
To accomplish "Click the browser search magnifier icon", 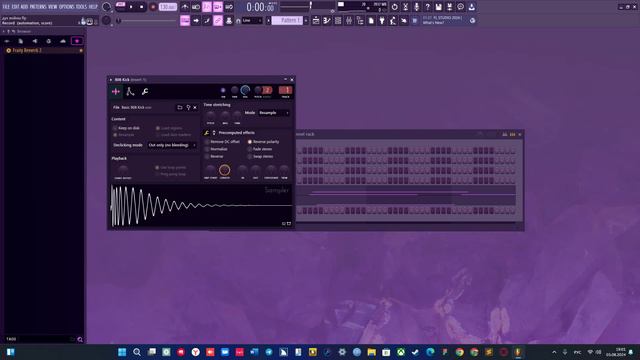I will click(80, 339).
